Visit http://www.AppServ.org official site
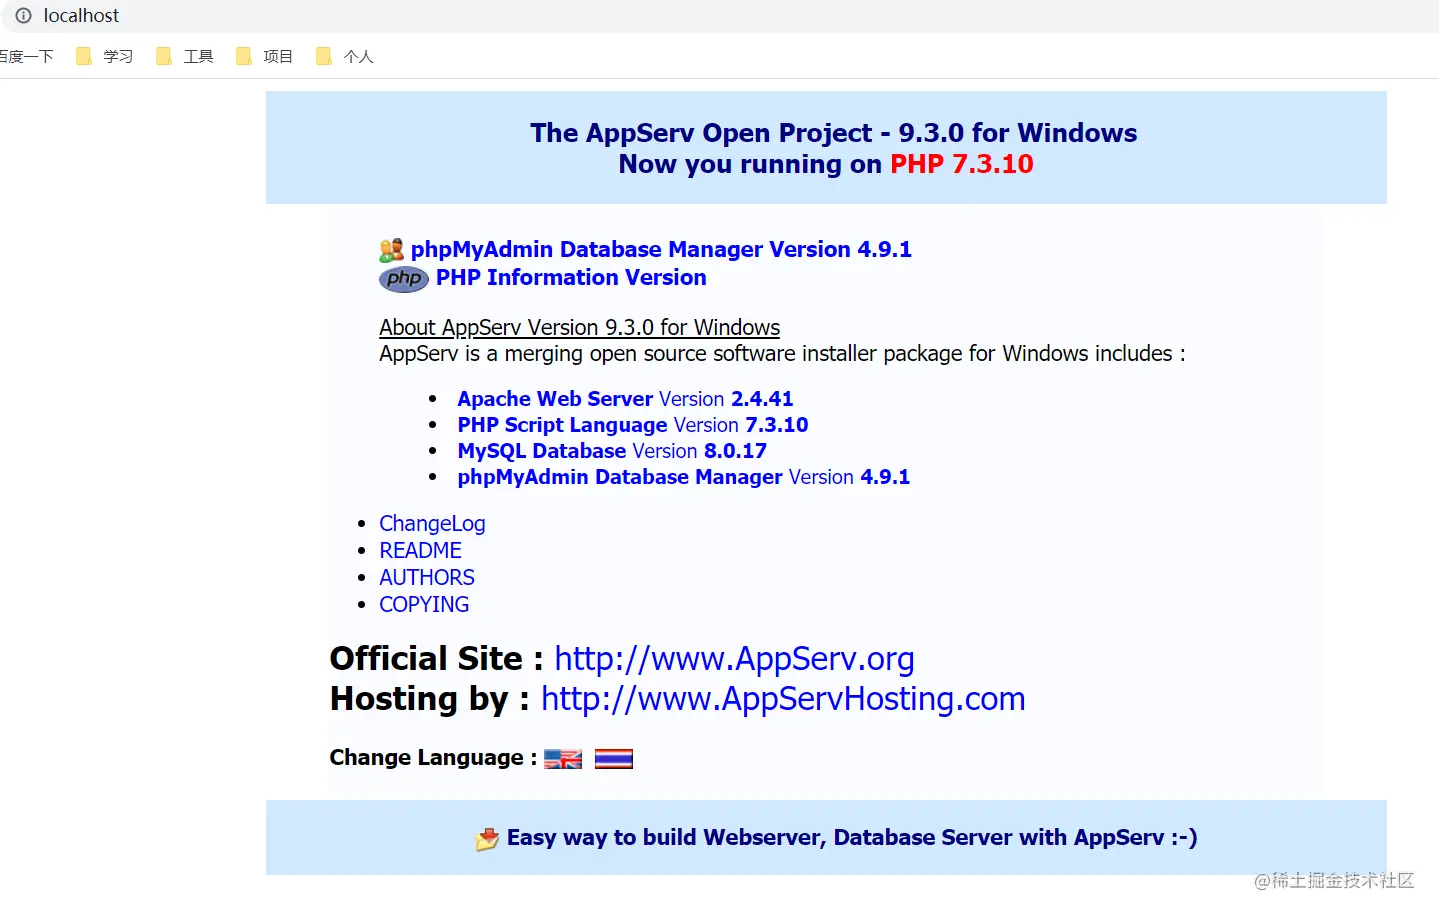The width and height of the screenshot is (1439, 915). tap(734, 659)
